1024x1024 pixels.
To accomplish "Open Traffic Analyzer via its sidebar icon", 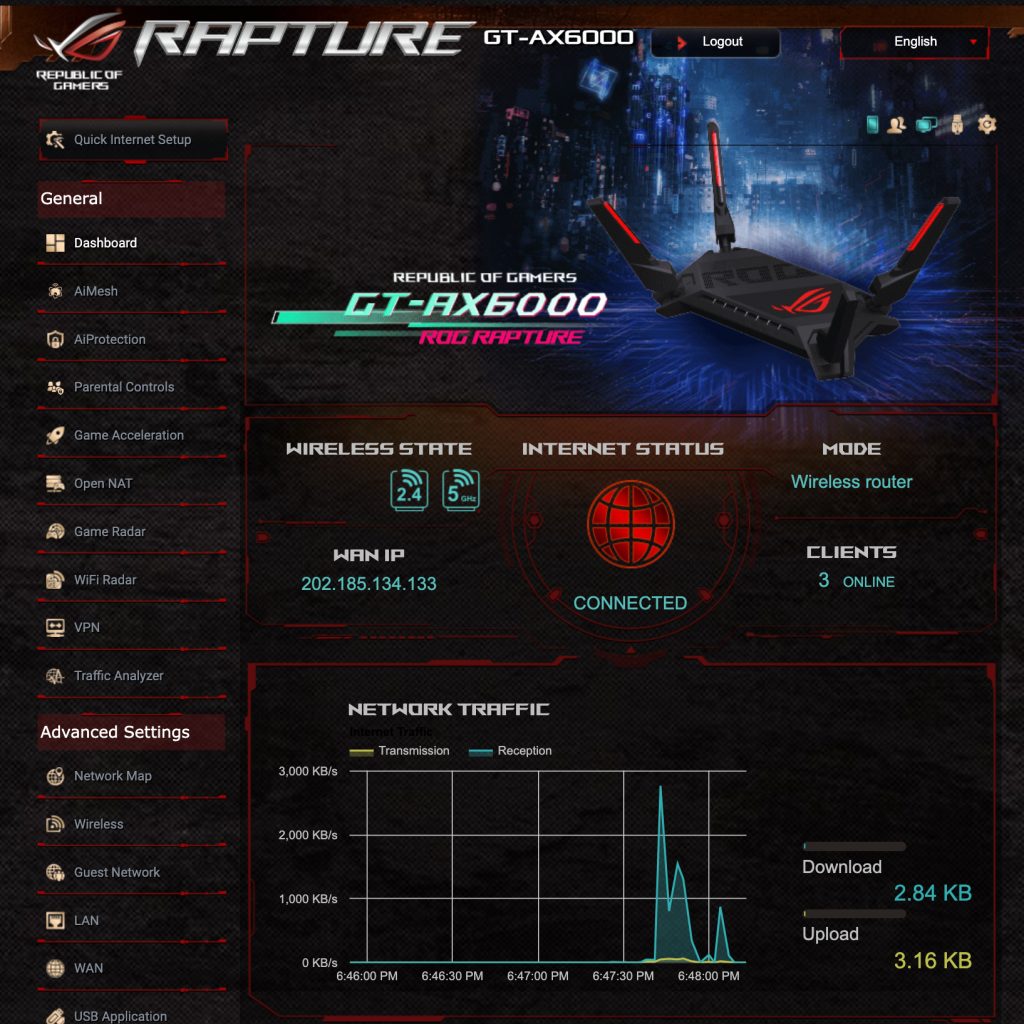I will [56, 676].
